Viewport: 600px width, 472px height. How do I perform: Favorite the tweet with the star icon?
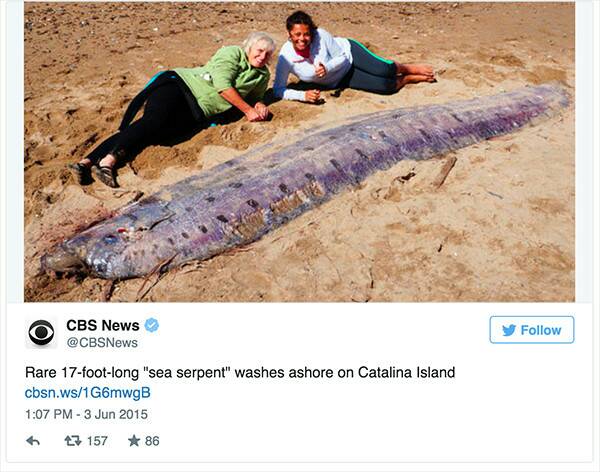pyautogui.click(x=134, y=441)
